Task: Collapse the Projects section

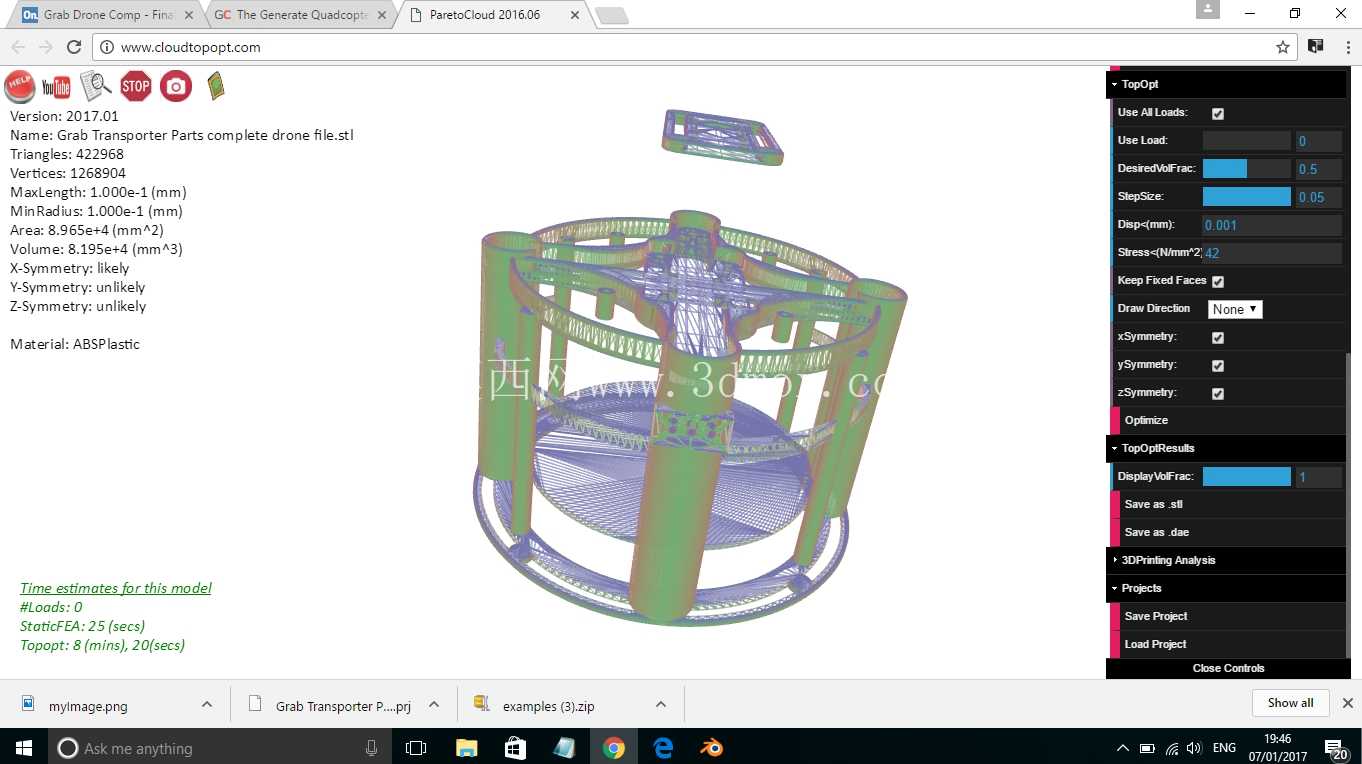Action: (x=1228, y=588)
